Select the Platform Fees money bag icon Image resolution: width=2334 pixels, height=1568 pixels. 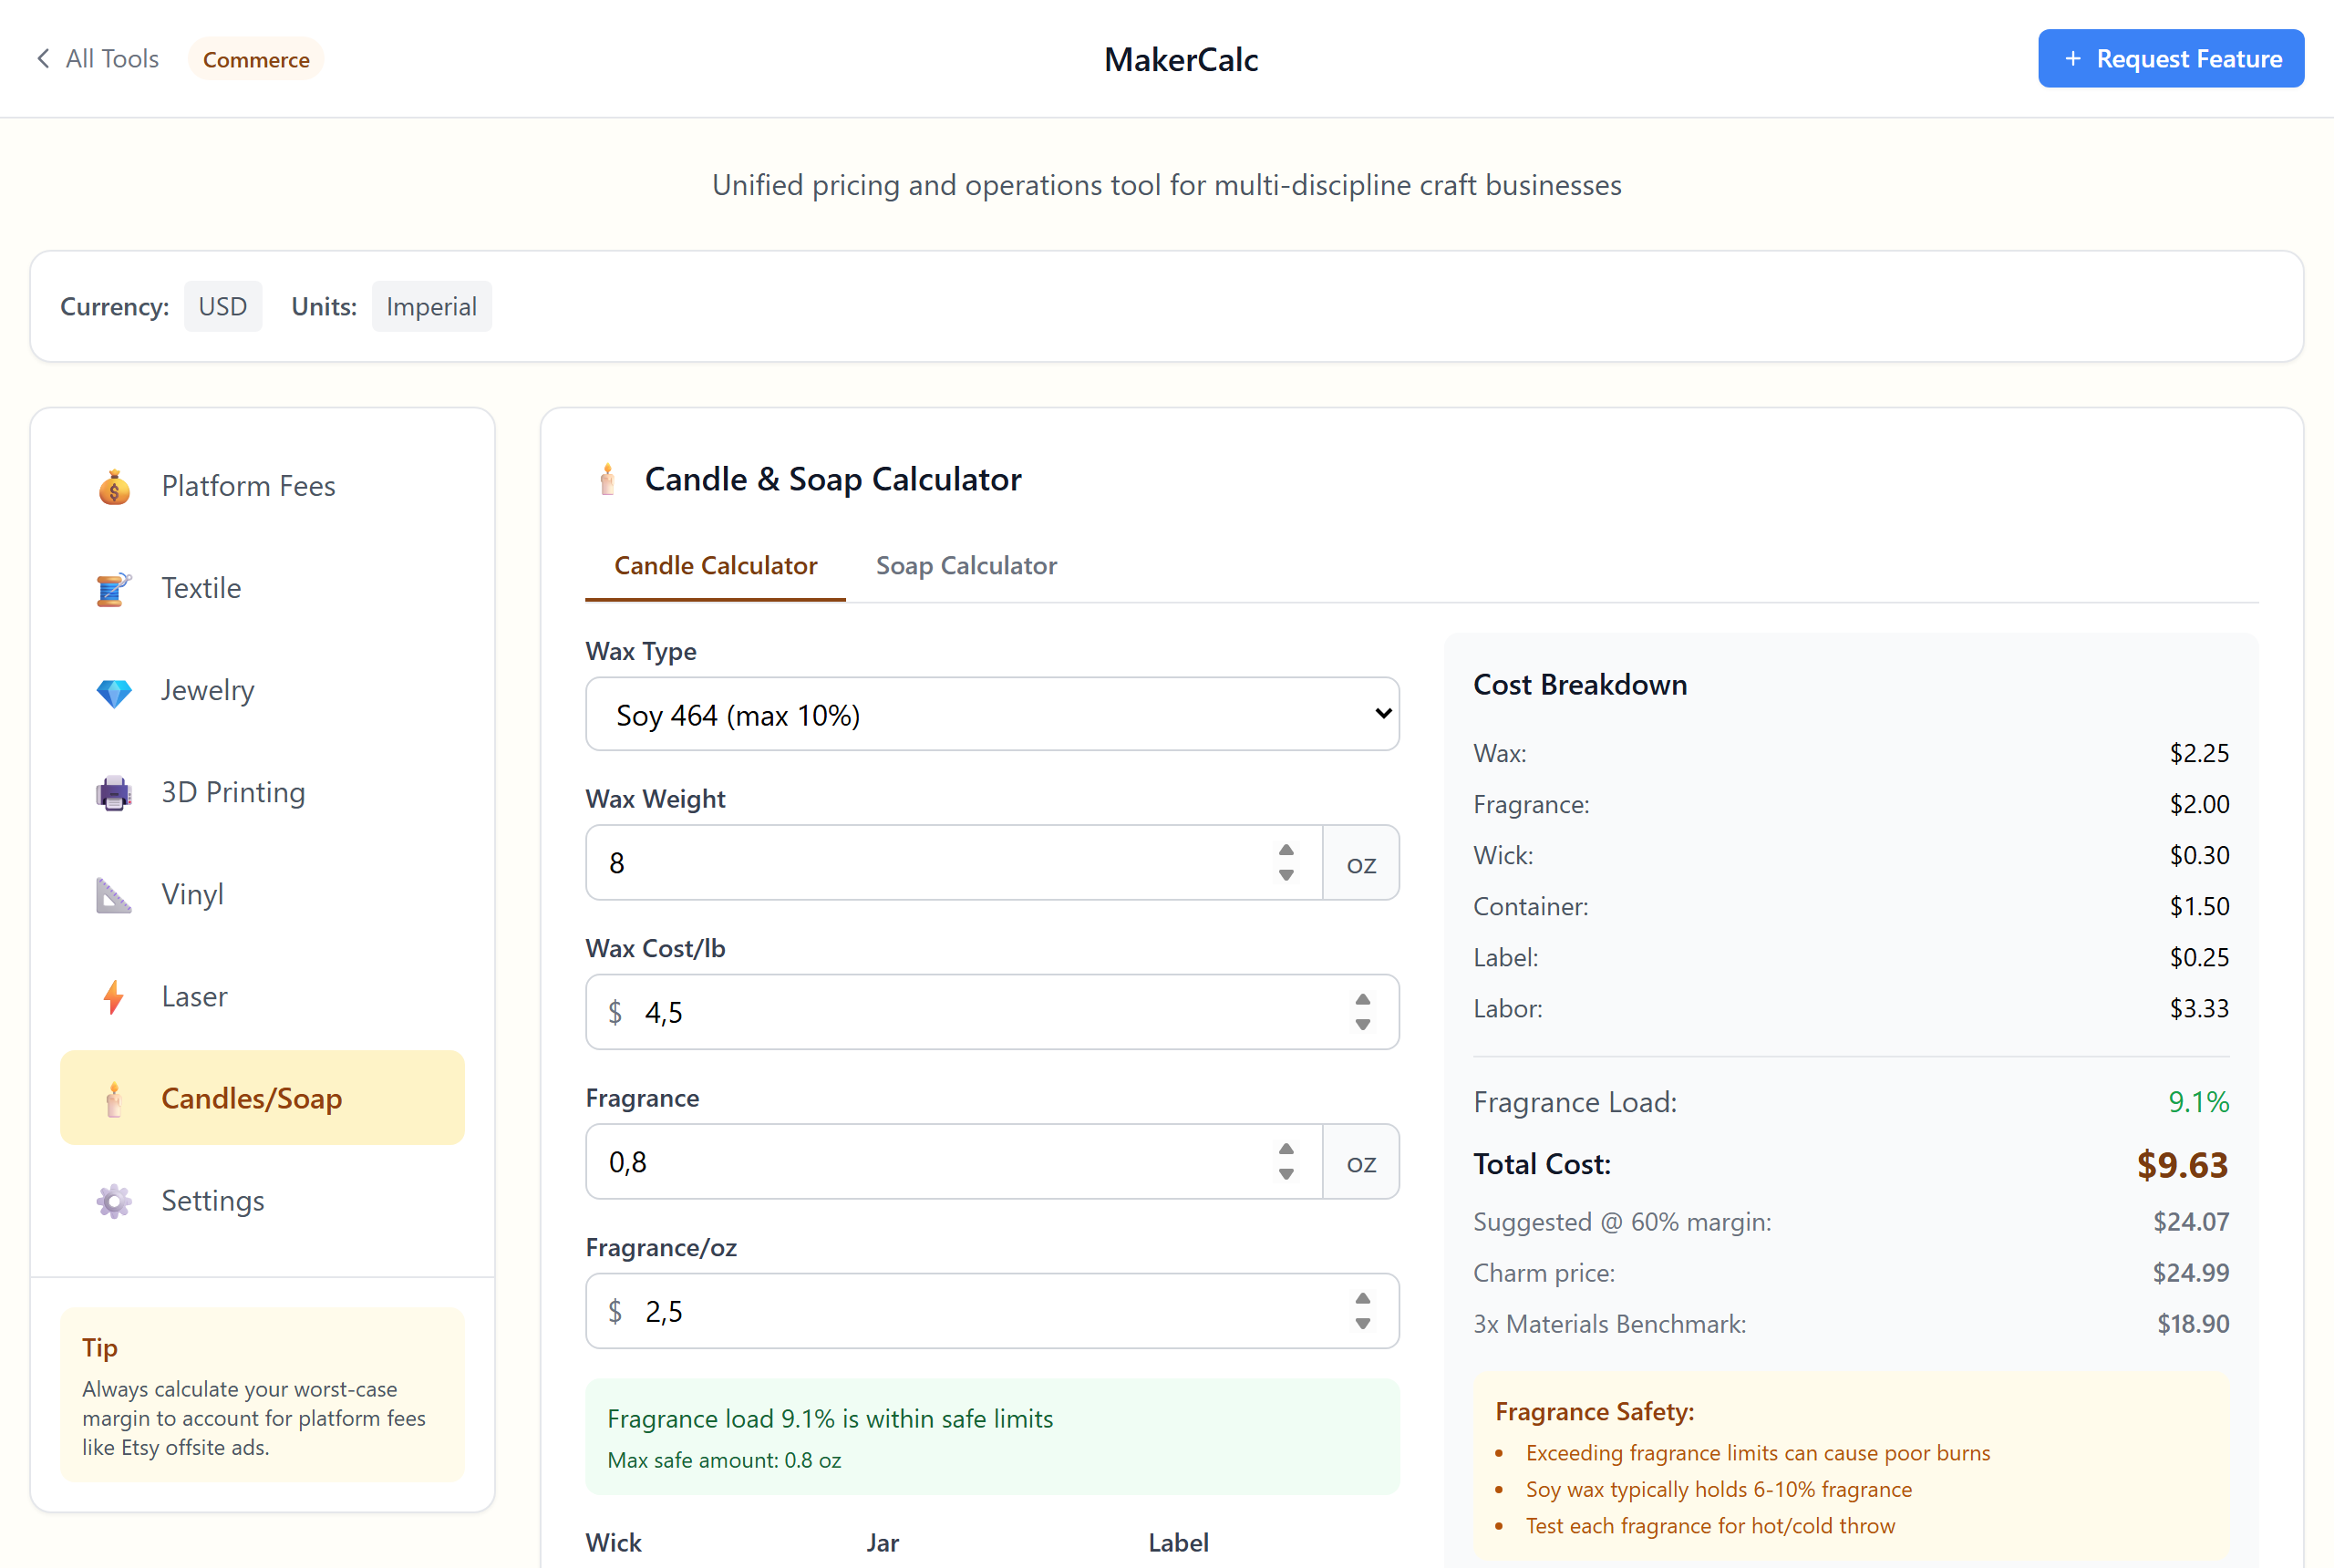pyautogui.click(x=114, y=487)
